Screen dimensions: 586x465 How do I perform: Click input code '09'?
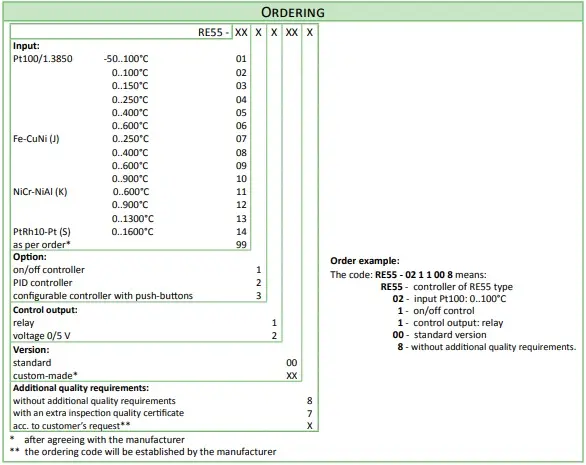(241, 166)
